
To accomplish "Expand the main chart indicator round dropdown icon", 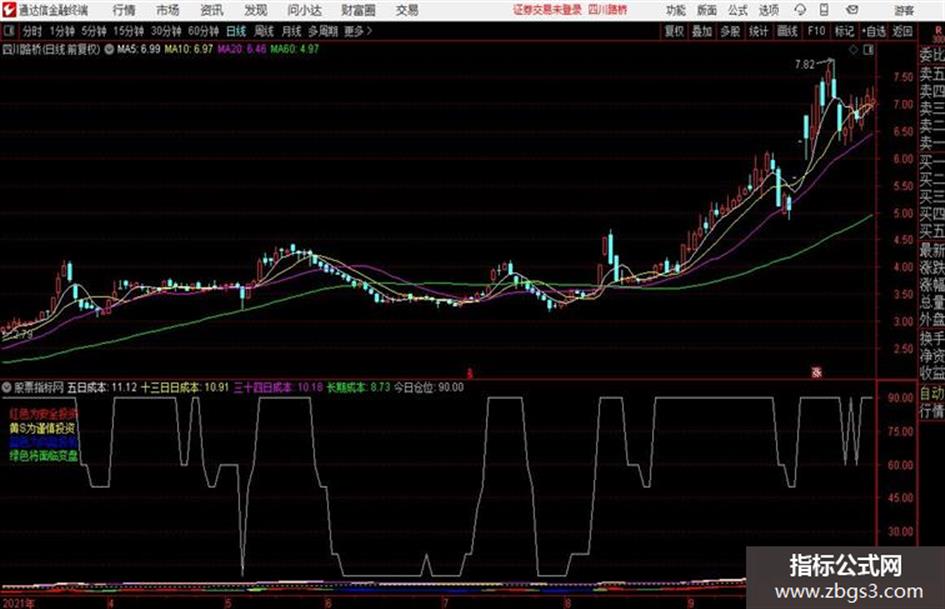I will click(109, 49).
